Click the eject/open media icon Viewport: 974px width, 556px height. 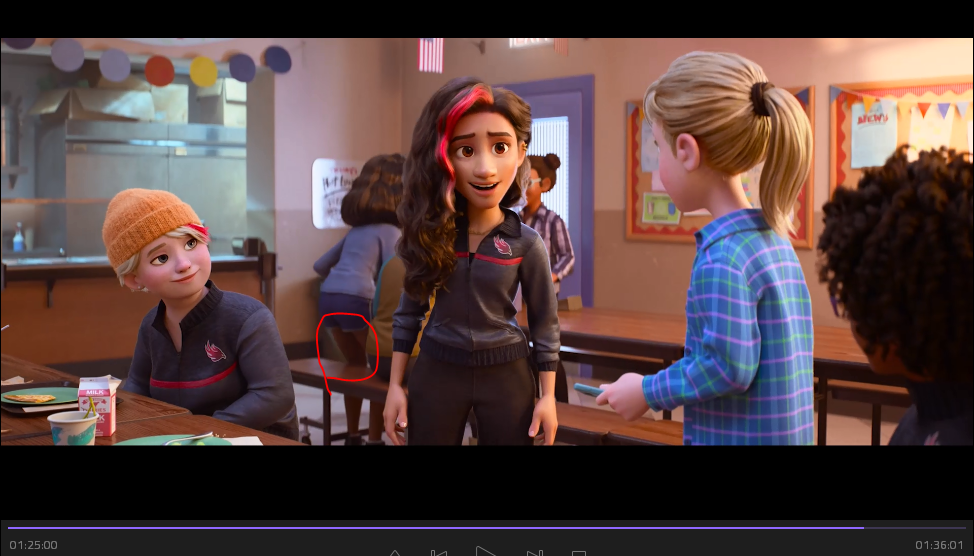394,553
